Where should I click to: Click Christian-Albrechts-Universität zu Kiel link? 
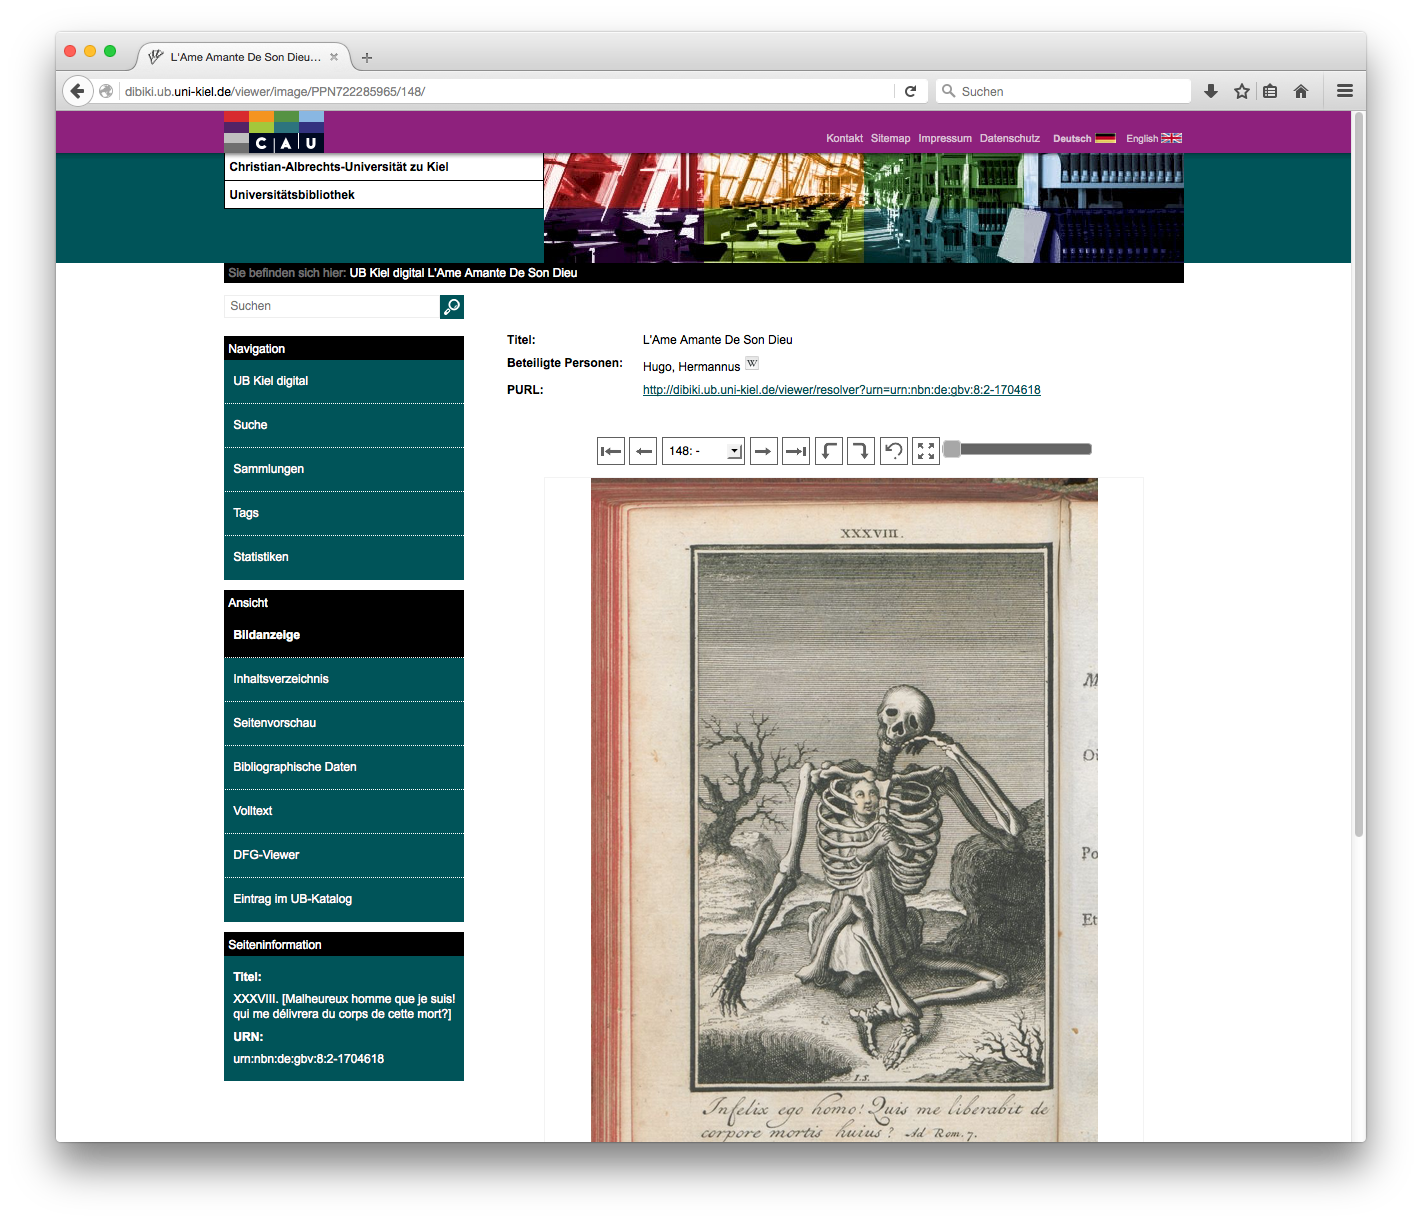click(339, 167)
